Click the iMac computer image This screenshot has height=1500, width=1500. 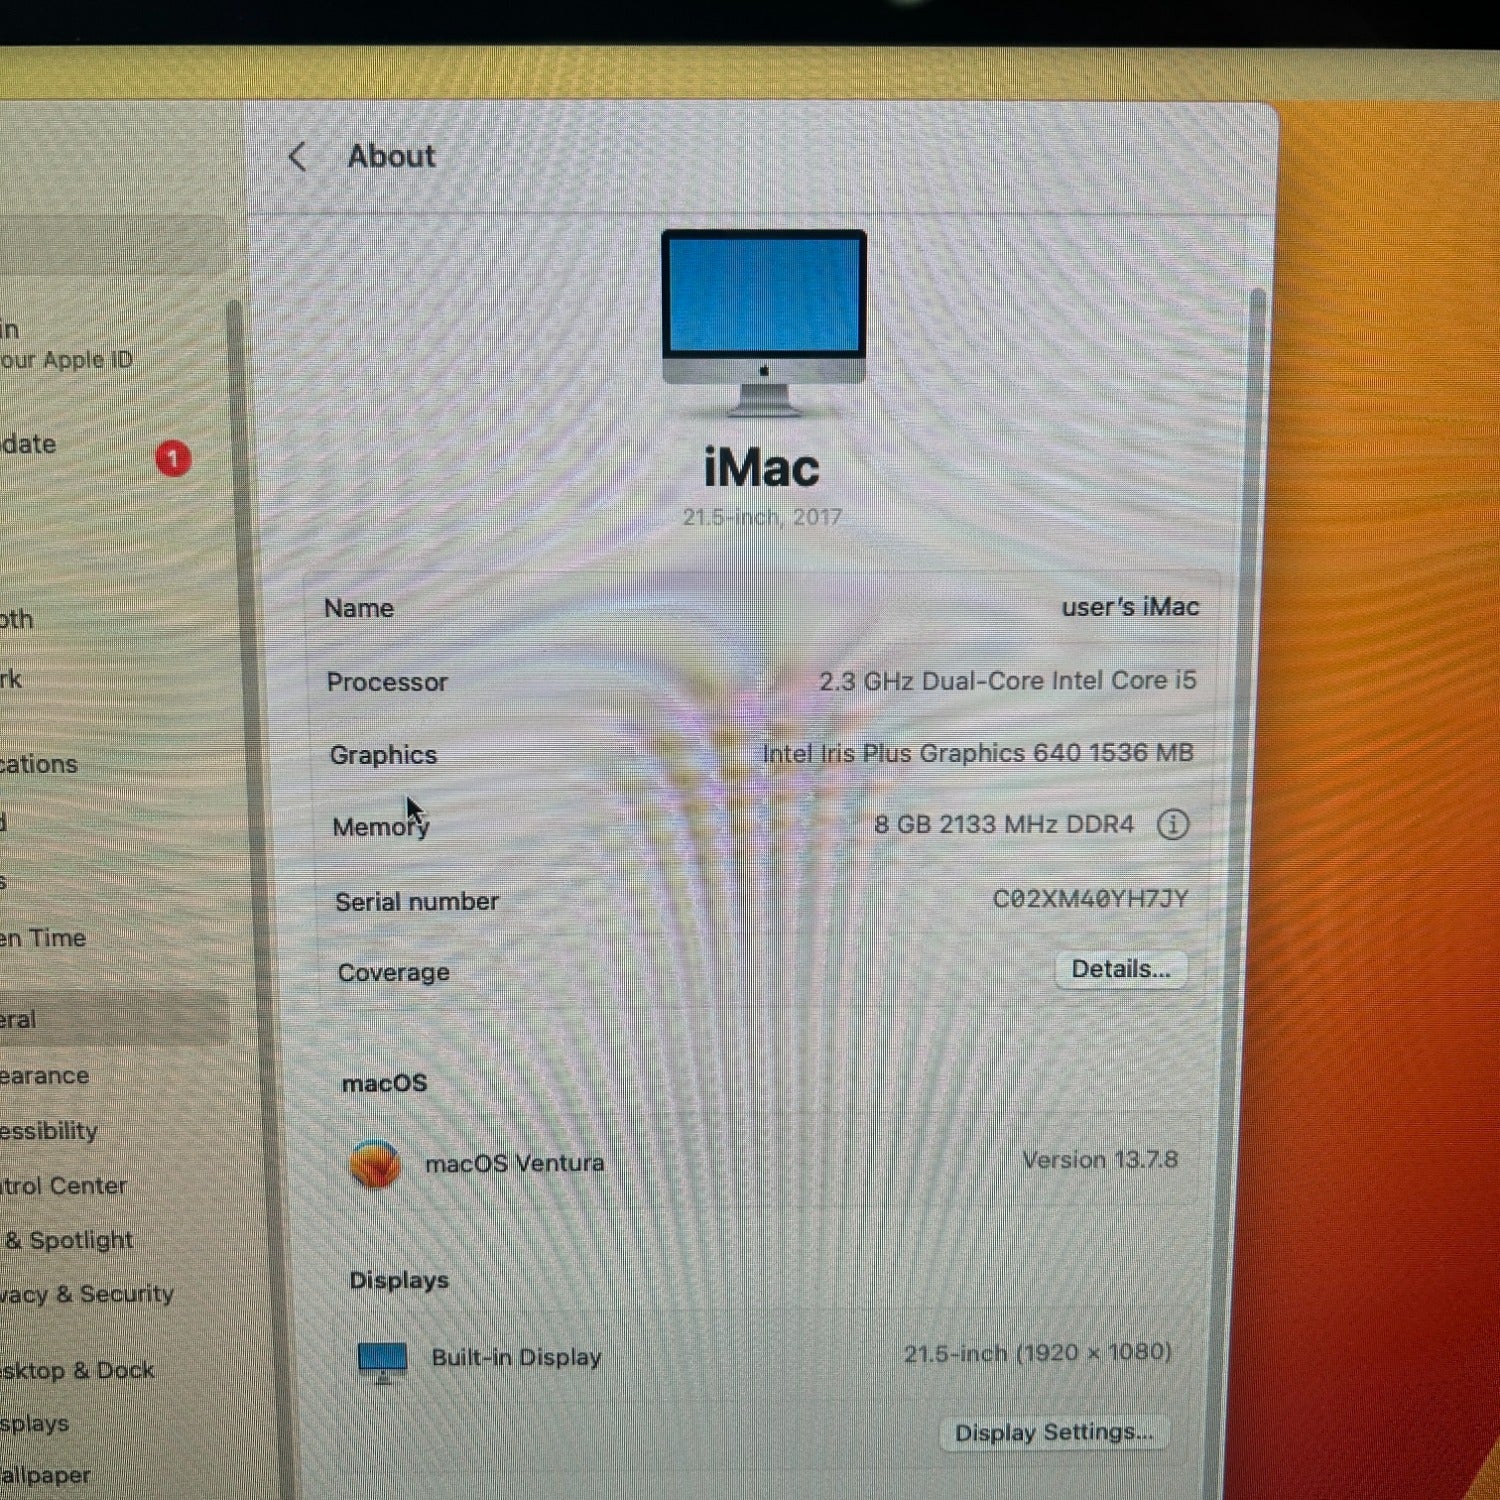[764, 323]
